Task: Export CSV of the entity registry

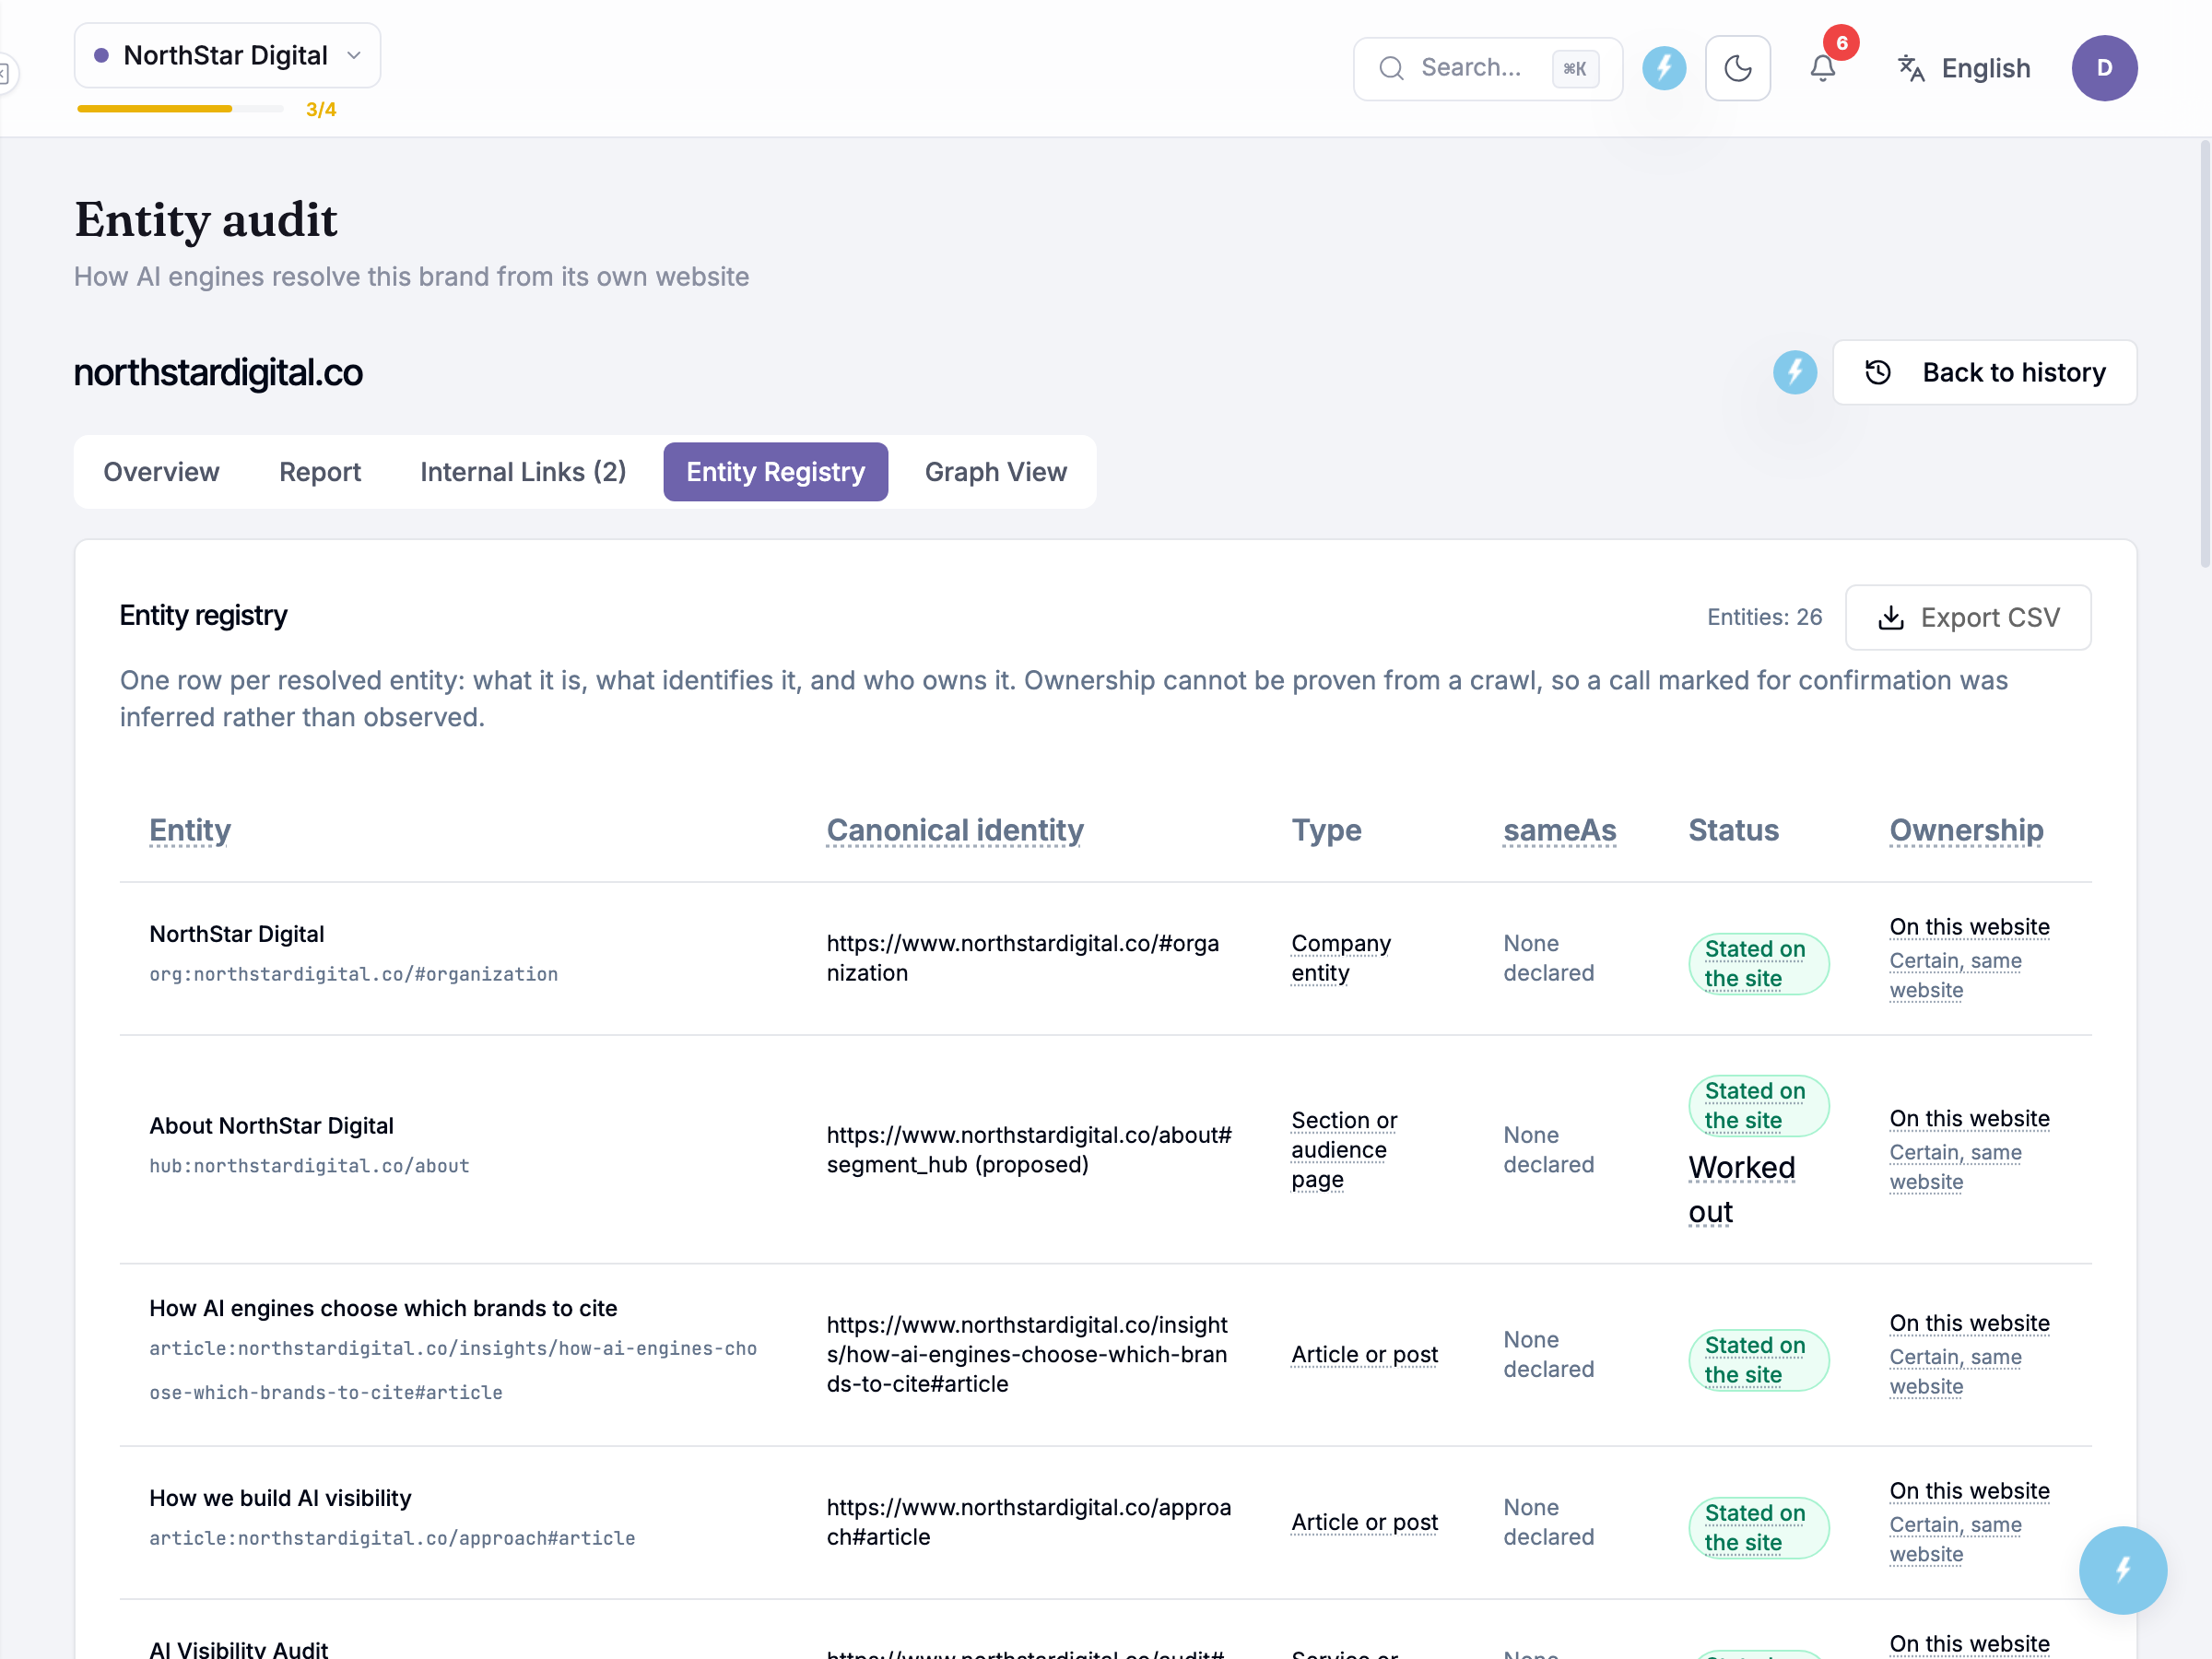Action: (1967, 617)
